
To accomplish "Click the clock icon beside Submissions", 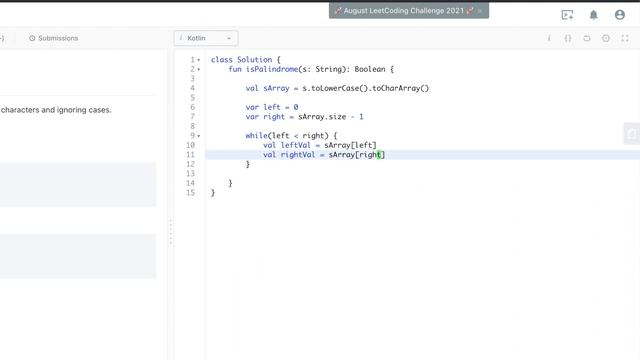I will [x=32, y=38].
